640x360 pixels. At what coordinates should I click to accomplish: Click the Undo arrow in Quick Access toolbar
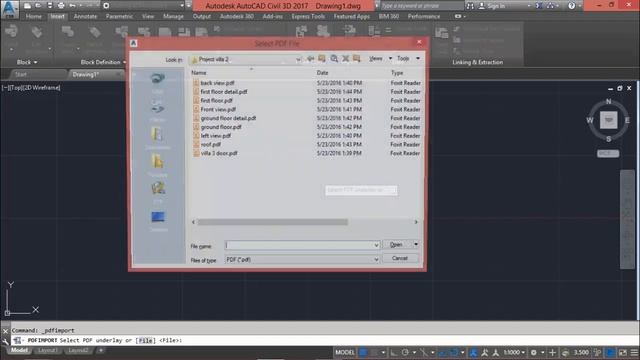click(73, 6)
